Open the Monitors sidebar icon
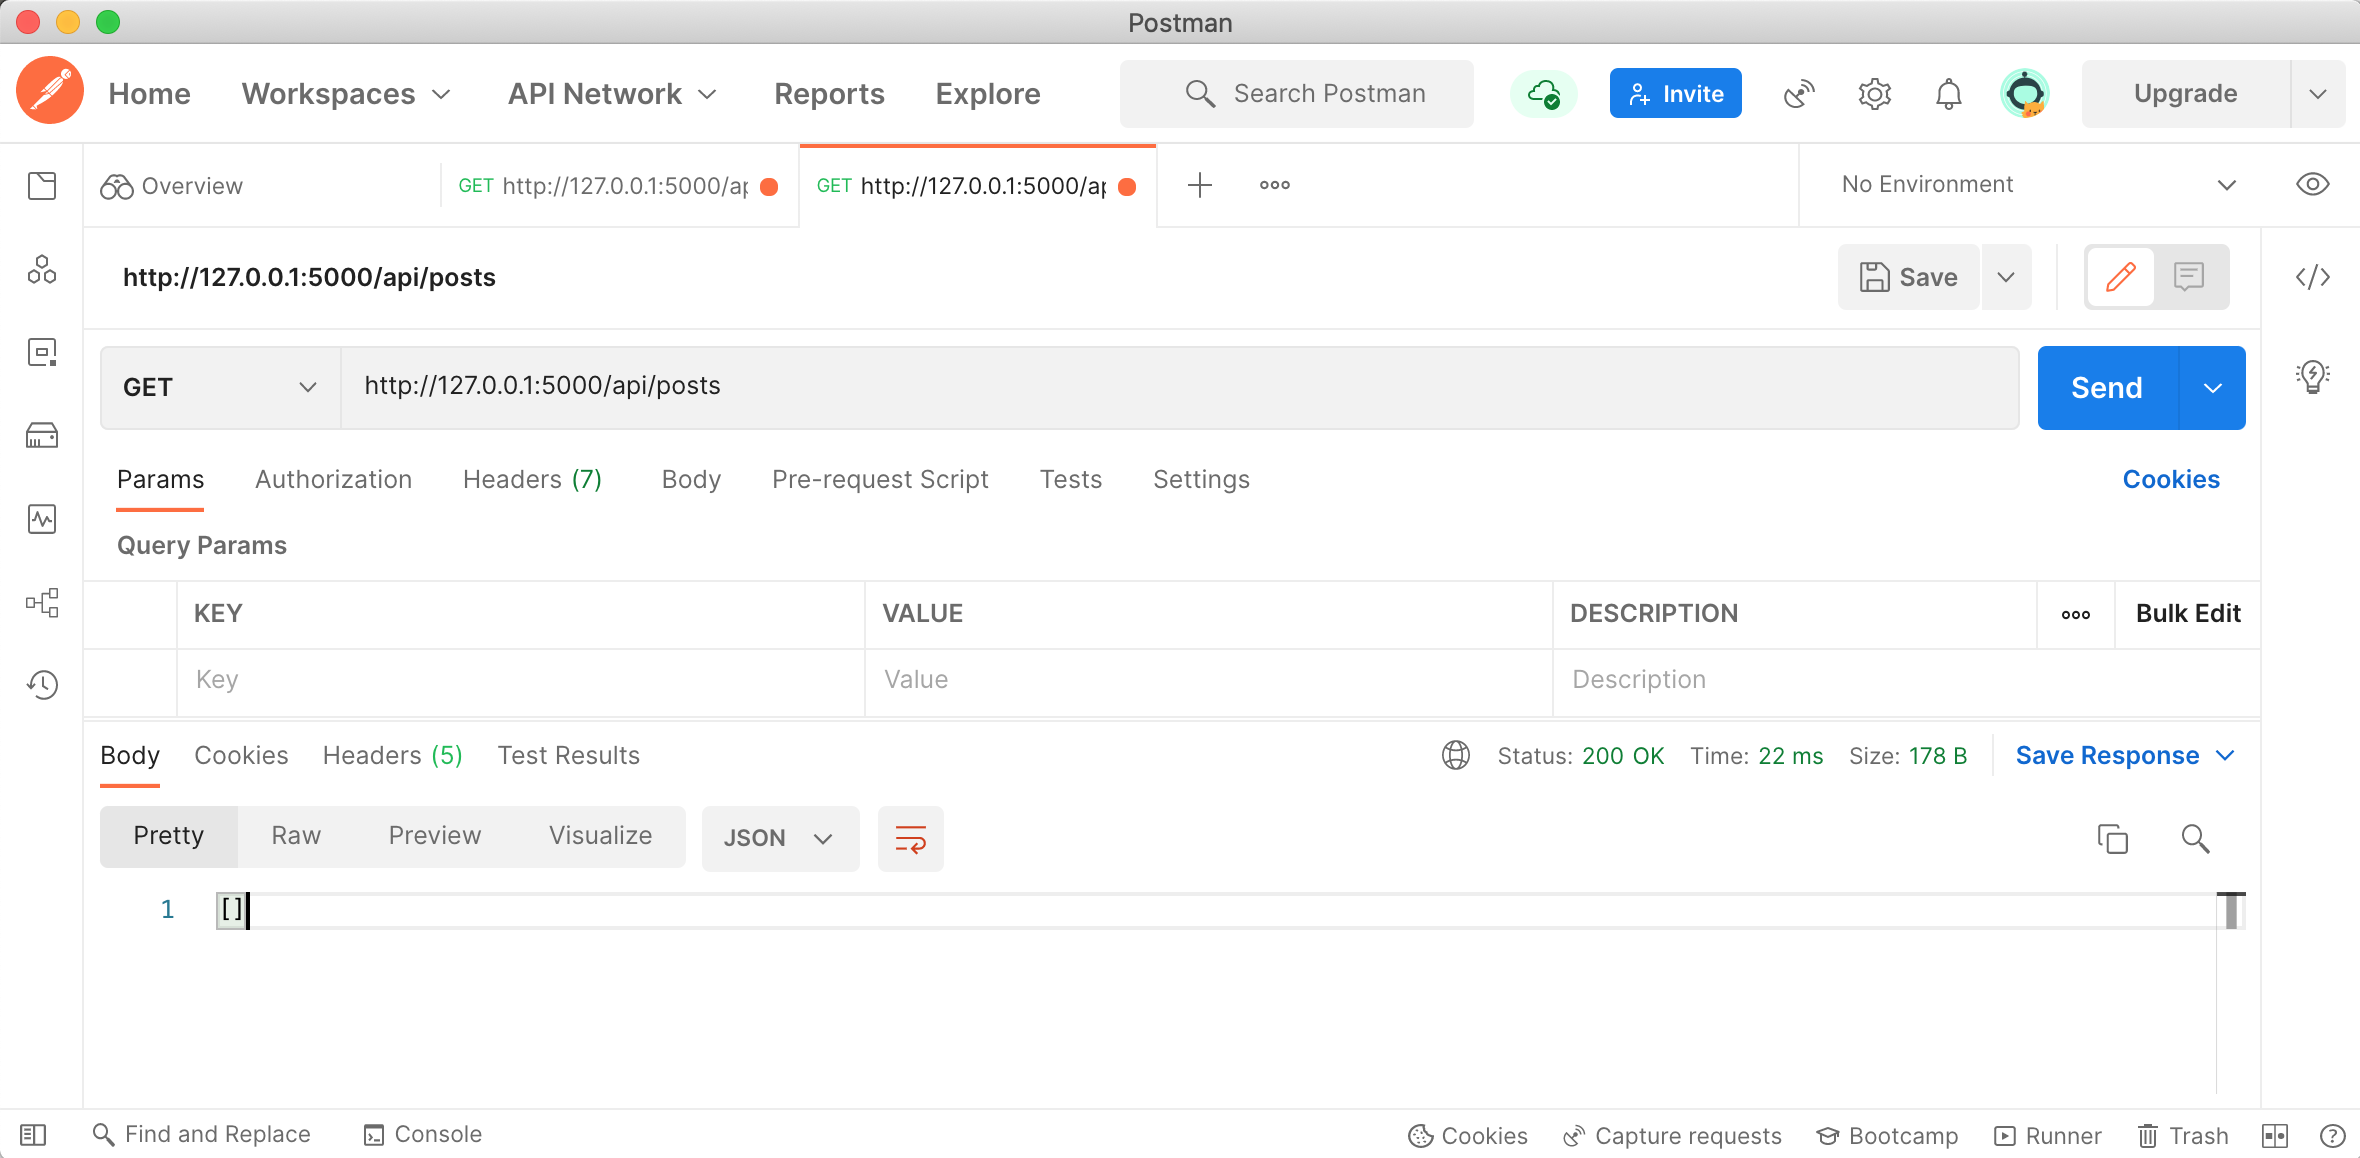The height and width of the screenshot is (1158, 2360). click(x=42, y=519)
